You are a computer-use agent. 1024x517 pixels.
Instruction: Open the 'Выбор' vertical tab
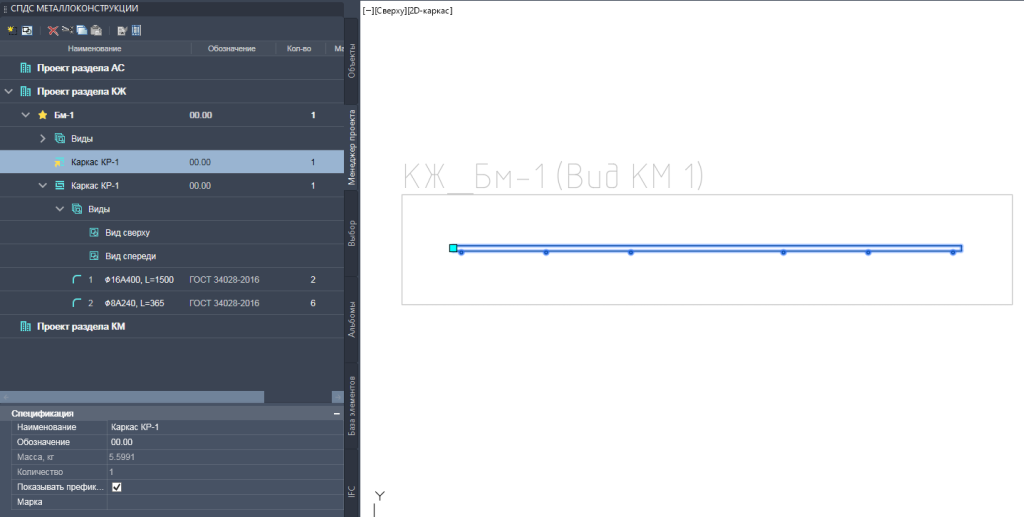click(351, 232)
